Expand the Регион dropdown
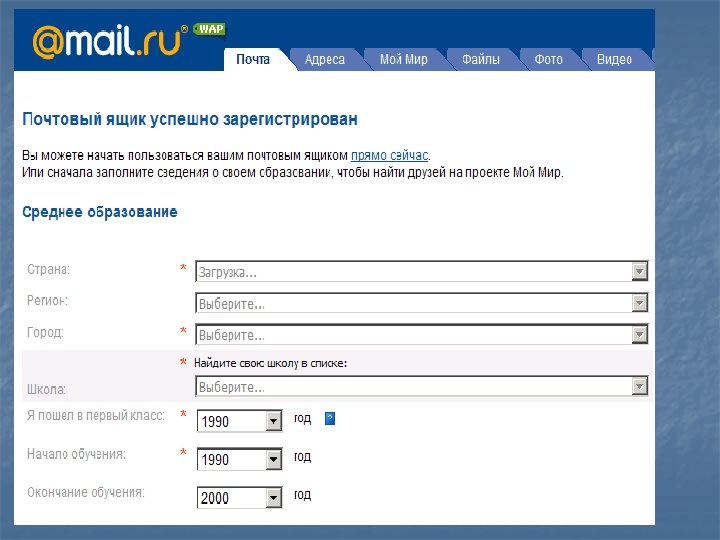The image size is (720, 540). tap(422, 303)
